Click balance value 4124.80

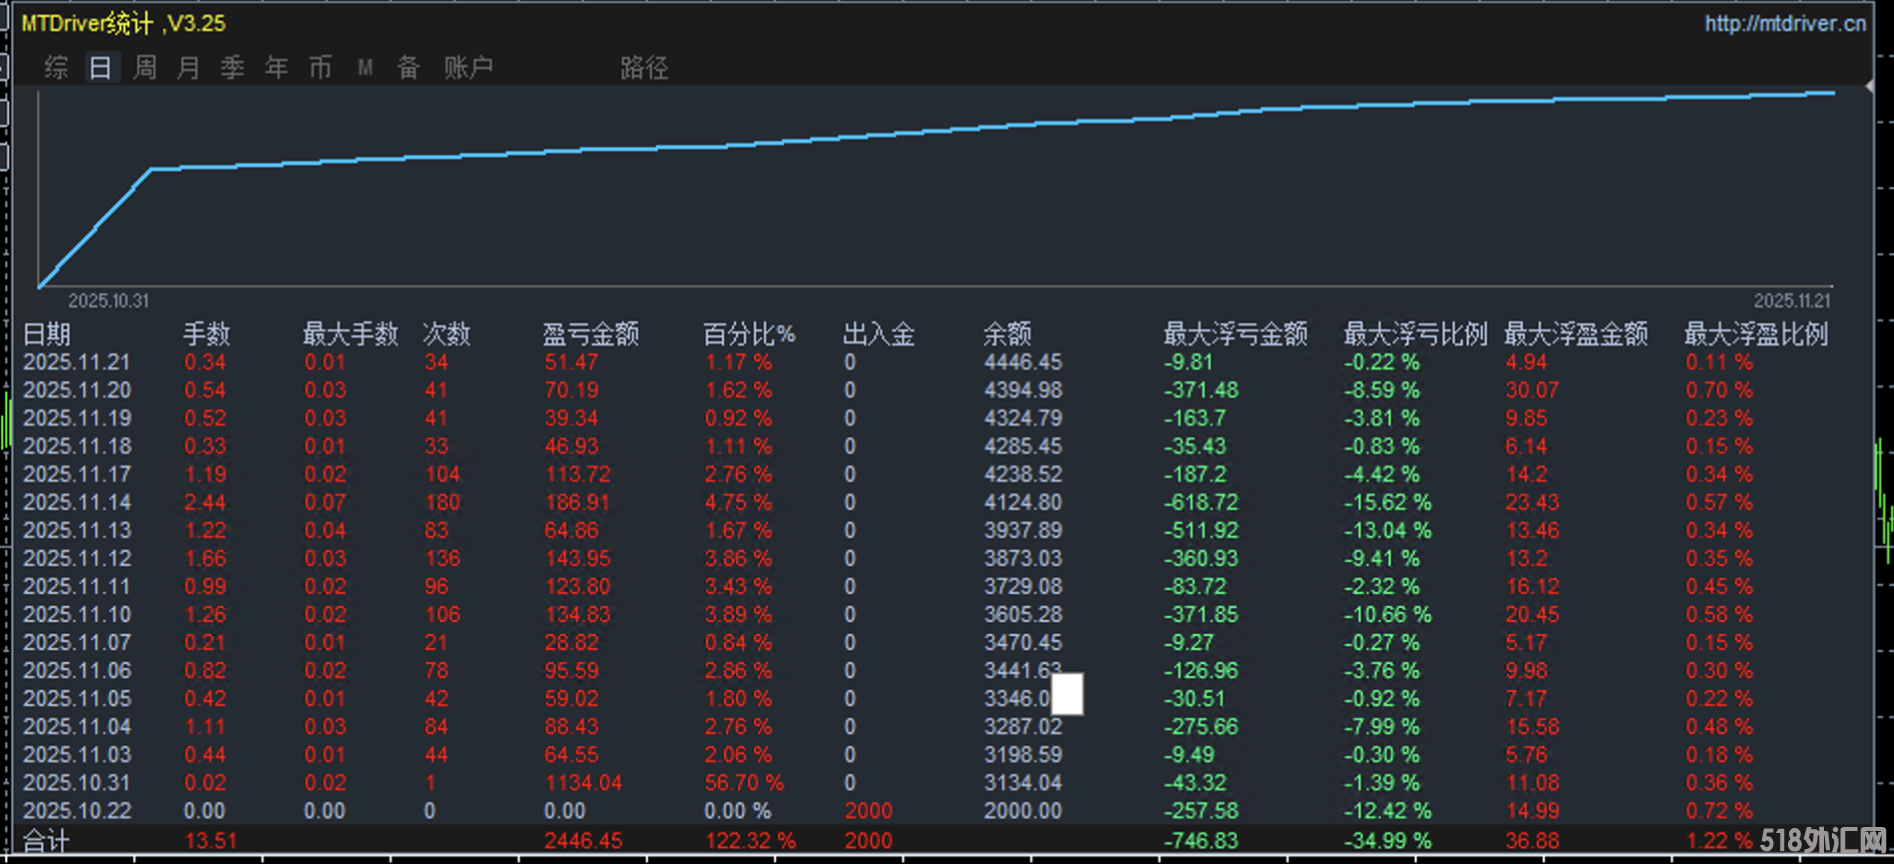click(x=1023, y=502)
